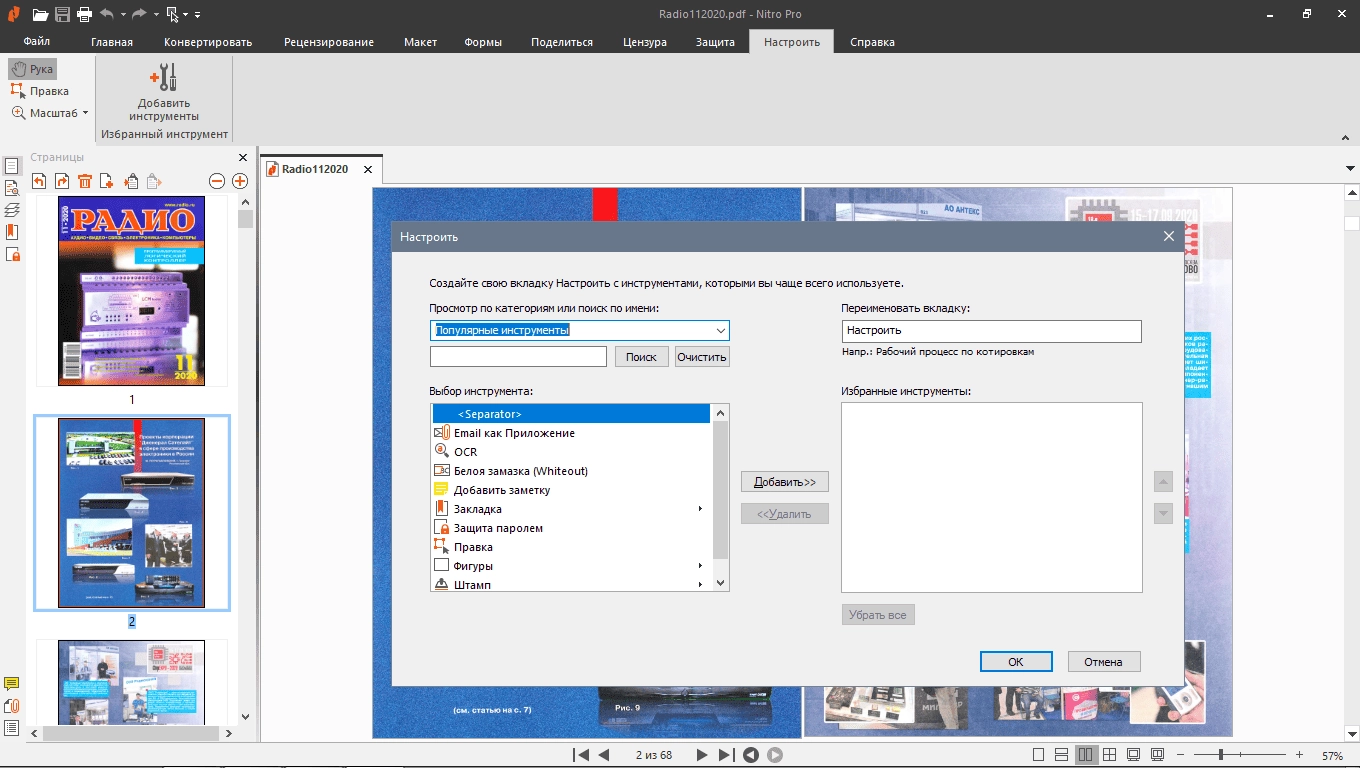Confirm the dialog with OK
Image resolution: width=1360 pixels, height=768 pixels.
pos(1016,661)
